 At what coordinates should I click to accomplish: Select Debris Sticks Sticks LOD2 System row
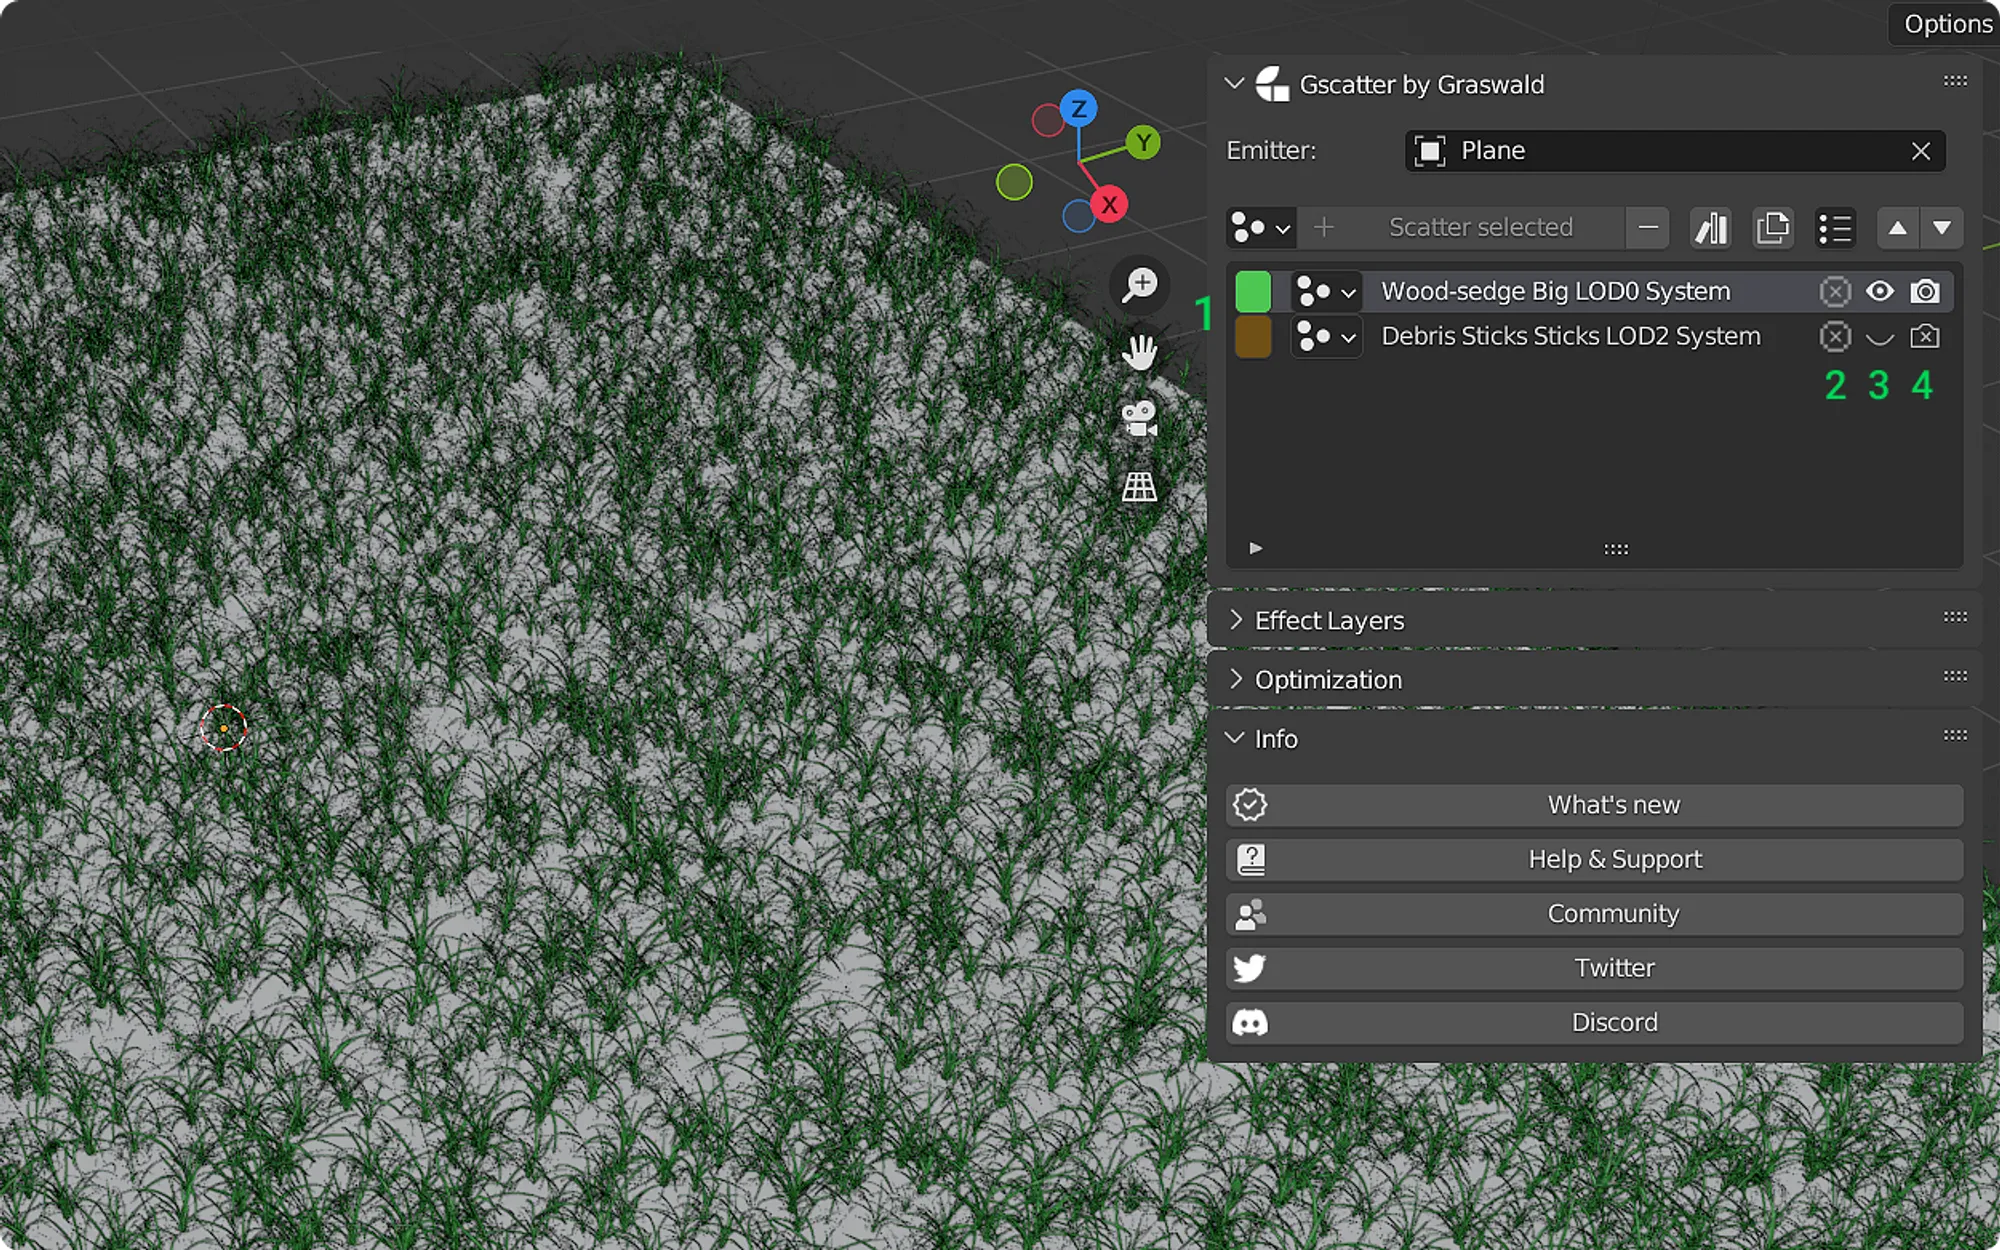[1570, 337]
